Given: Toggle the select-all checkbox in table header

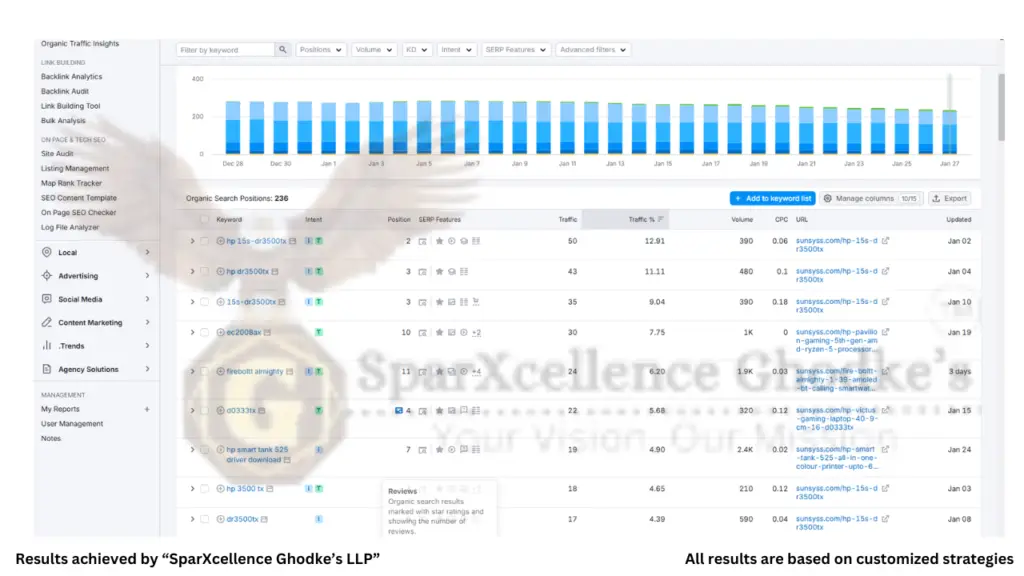Looking at the screenshot, I should click(x=205, y=219).
